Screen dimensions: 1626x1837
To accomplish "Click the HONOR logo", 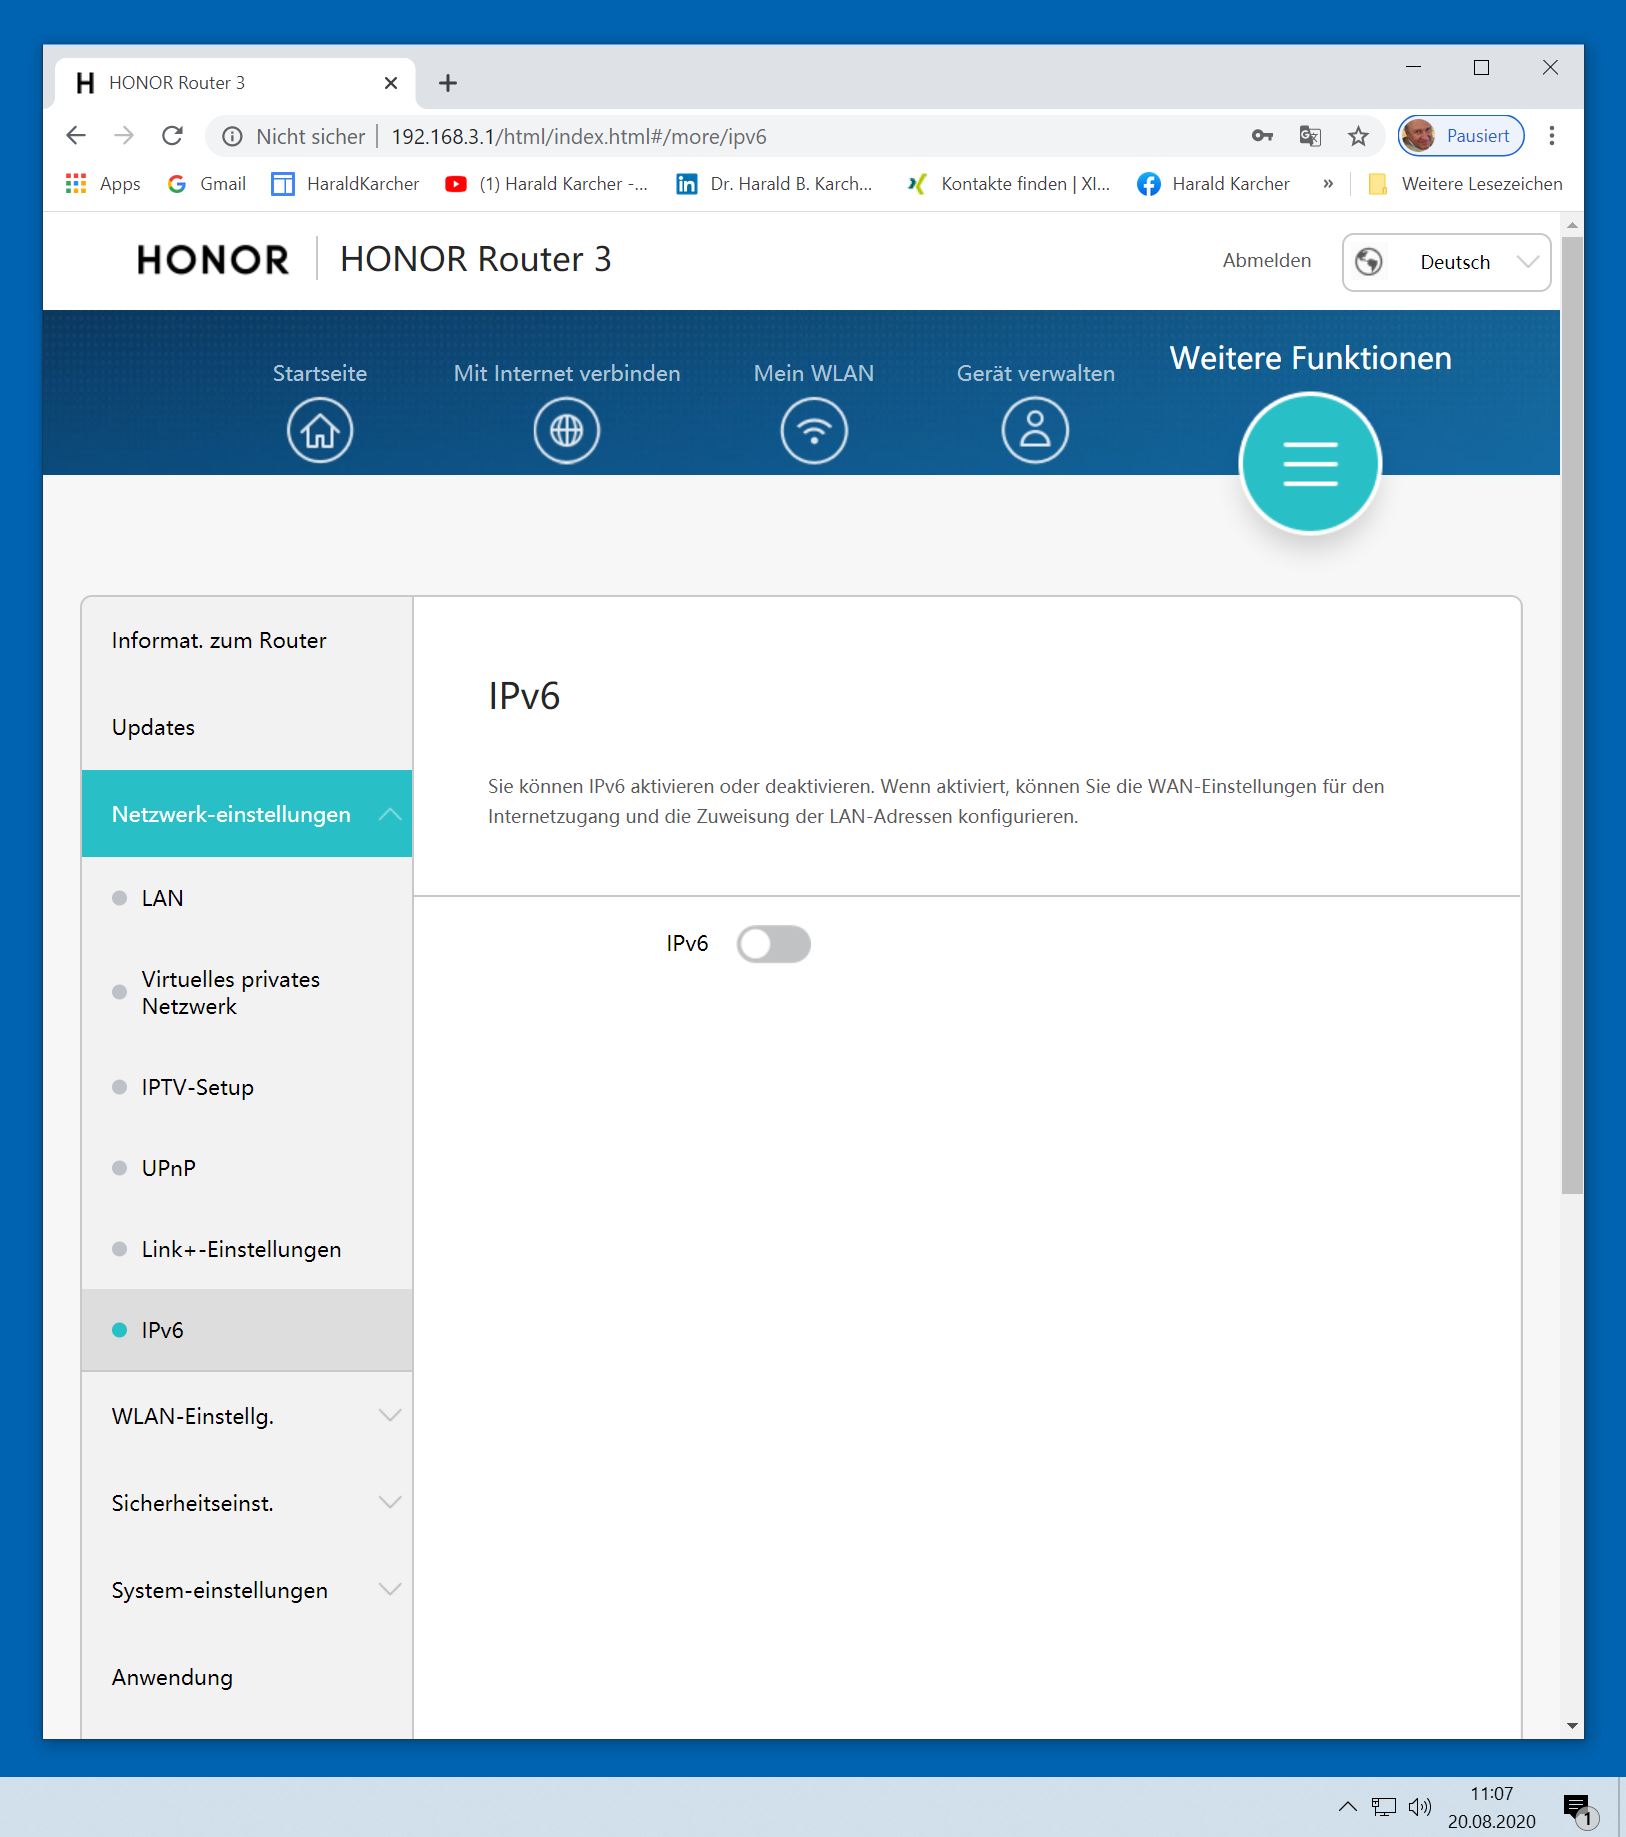I will tap(213, 260).
